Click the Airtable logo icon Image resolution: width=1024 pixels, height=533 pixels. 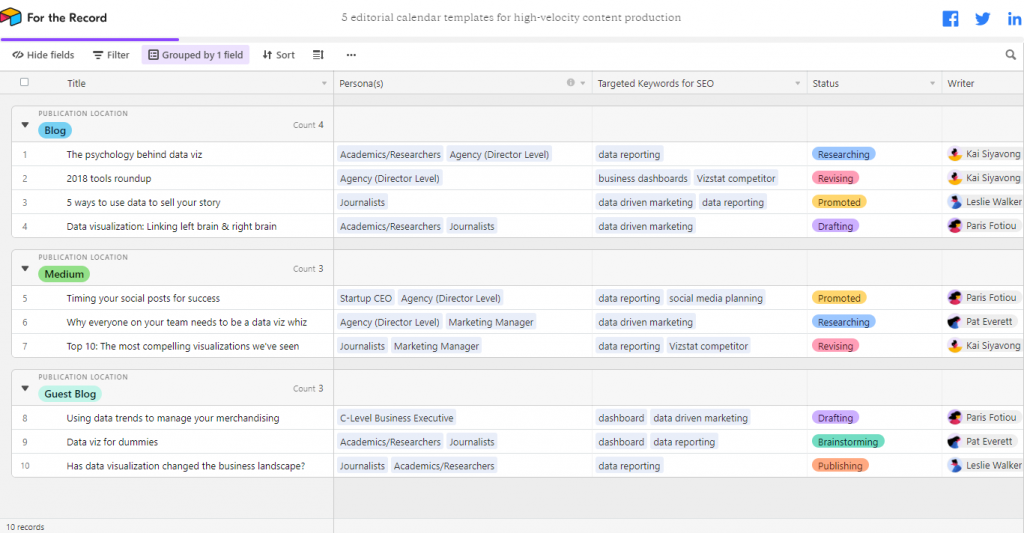click(11, 18)
